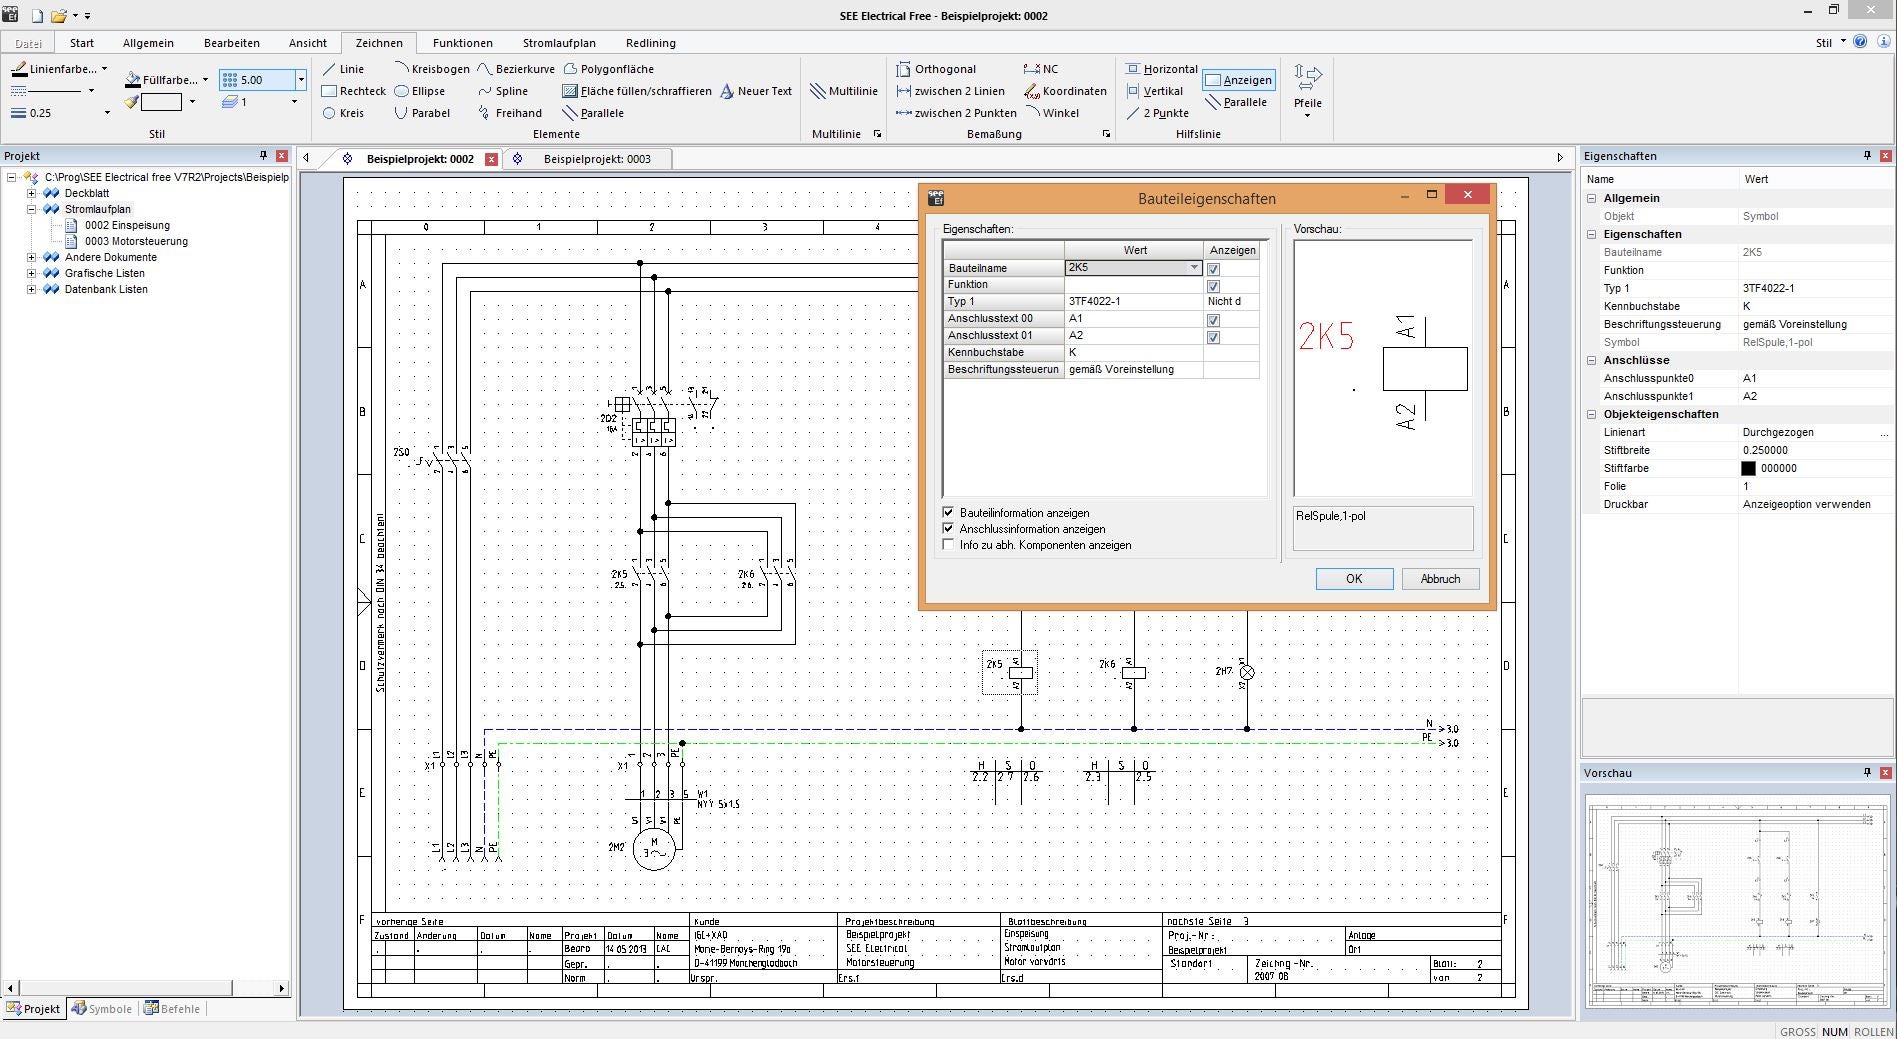The image size is (1897, 1039).
Task: Untick Anschlussinformation anzeigen checkbox
Action: (949, 529)
